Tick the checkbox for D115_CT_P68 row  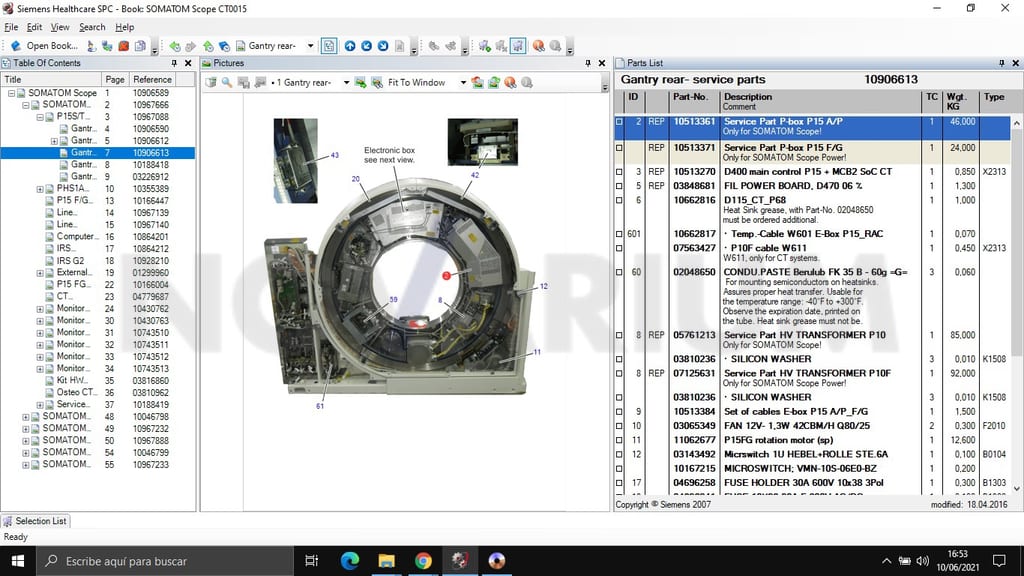(619, 200)
